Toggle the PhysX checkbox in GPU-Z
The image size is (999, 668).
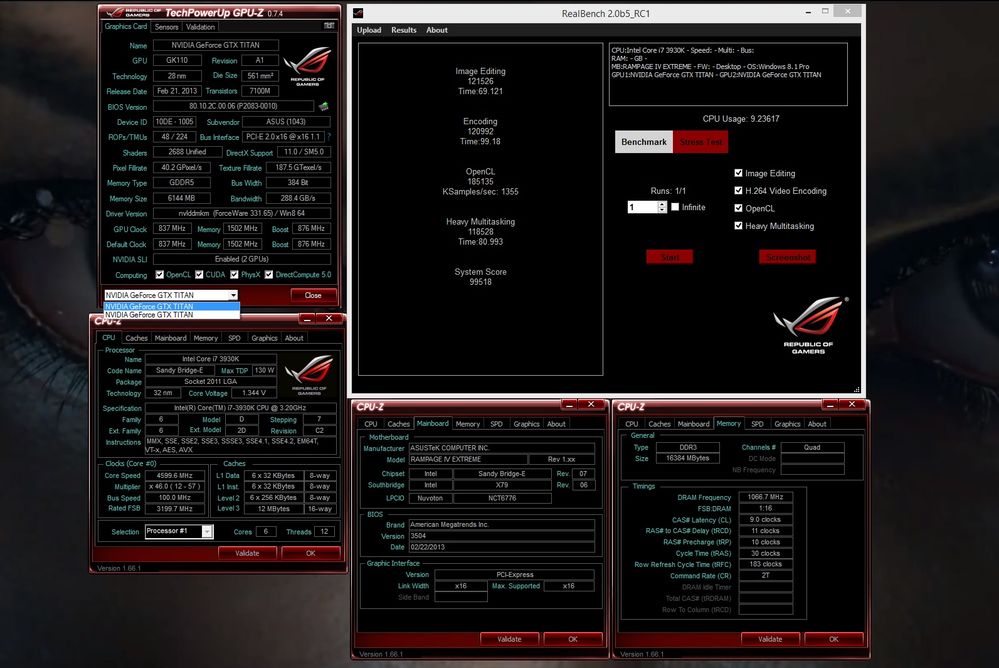point(234,275)
